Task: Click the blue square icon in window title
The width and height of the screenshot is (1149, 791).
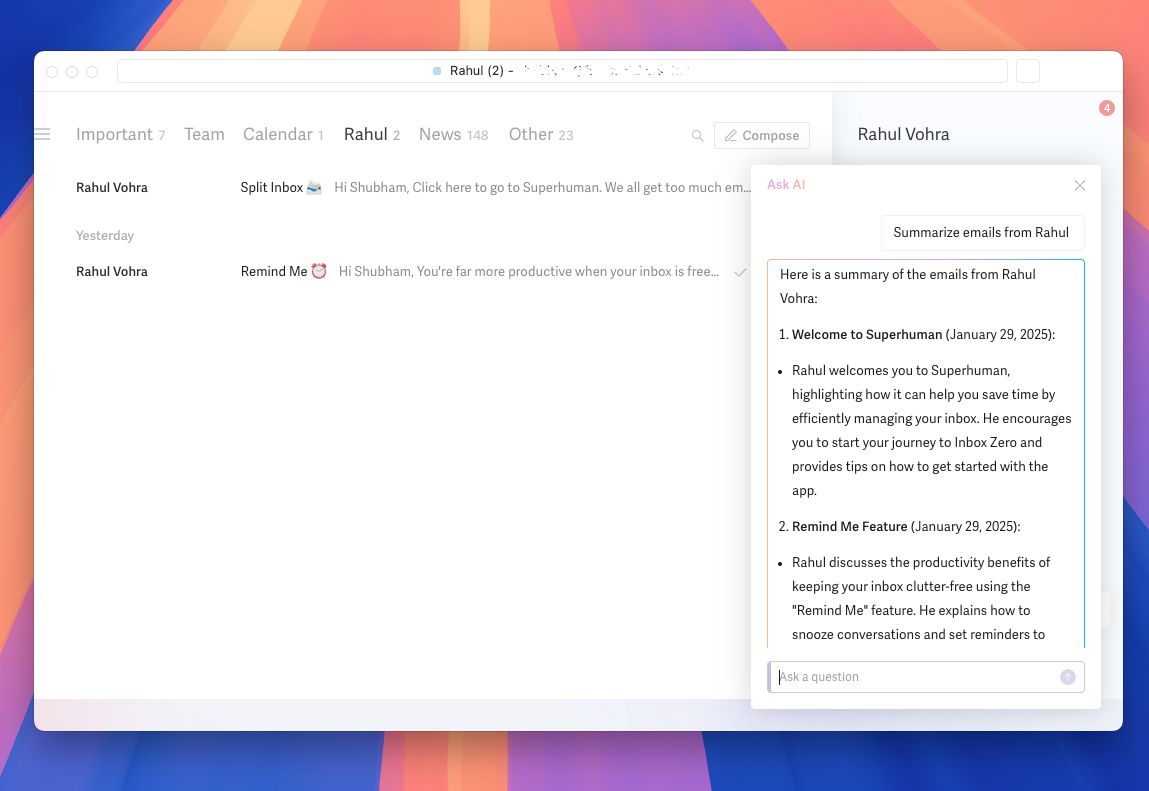Action: (x=437, y=71)
